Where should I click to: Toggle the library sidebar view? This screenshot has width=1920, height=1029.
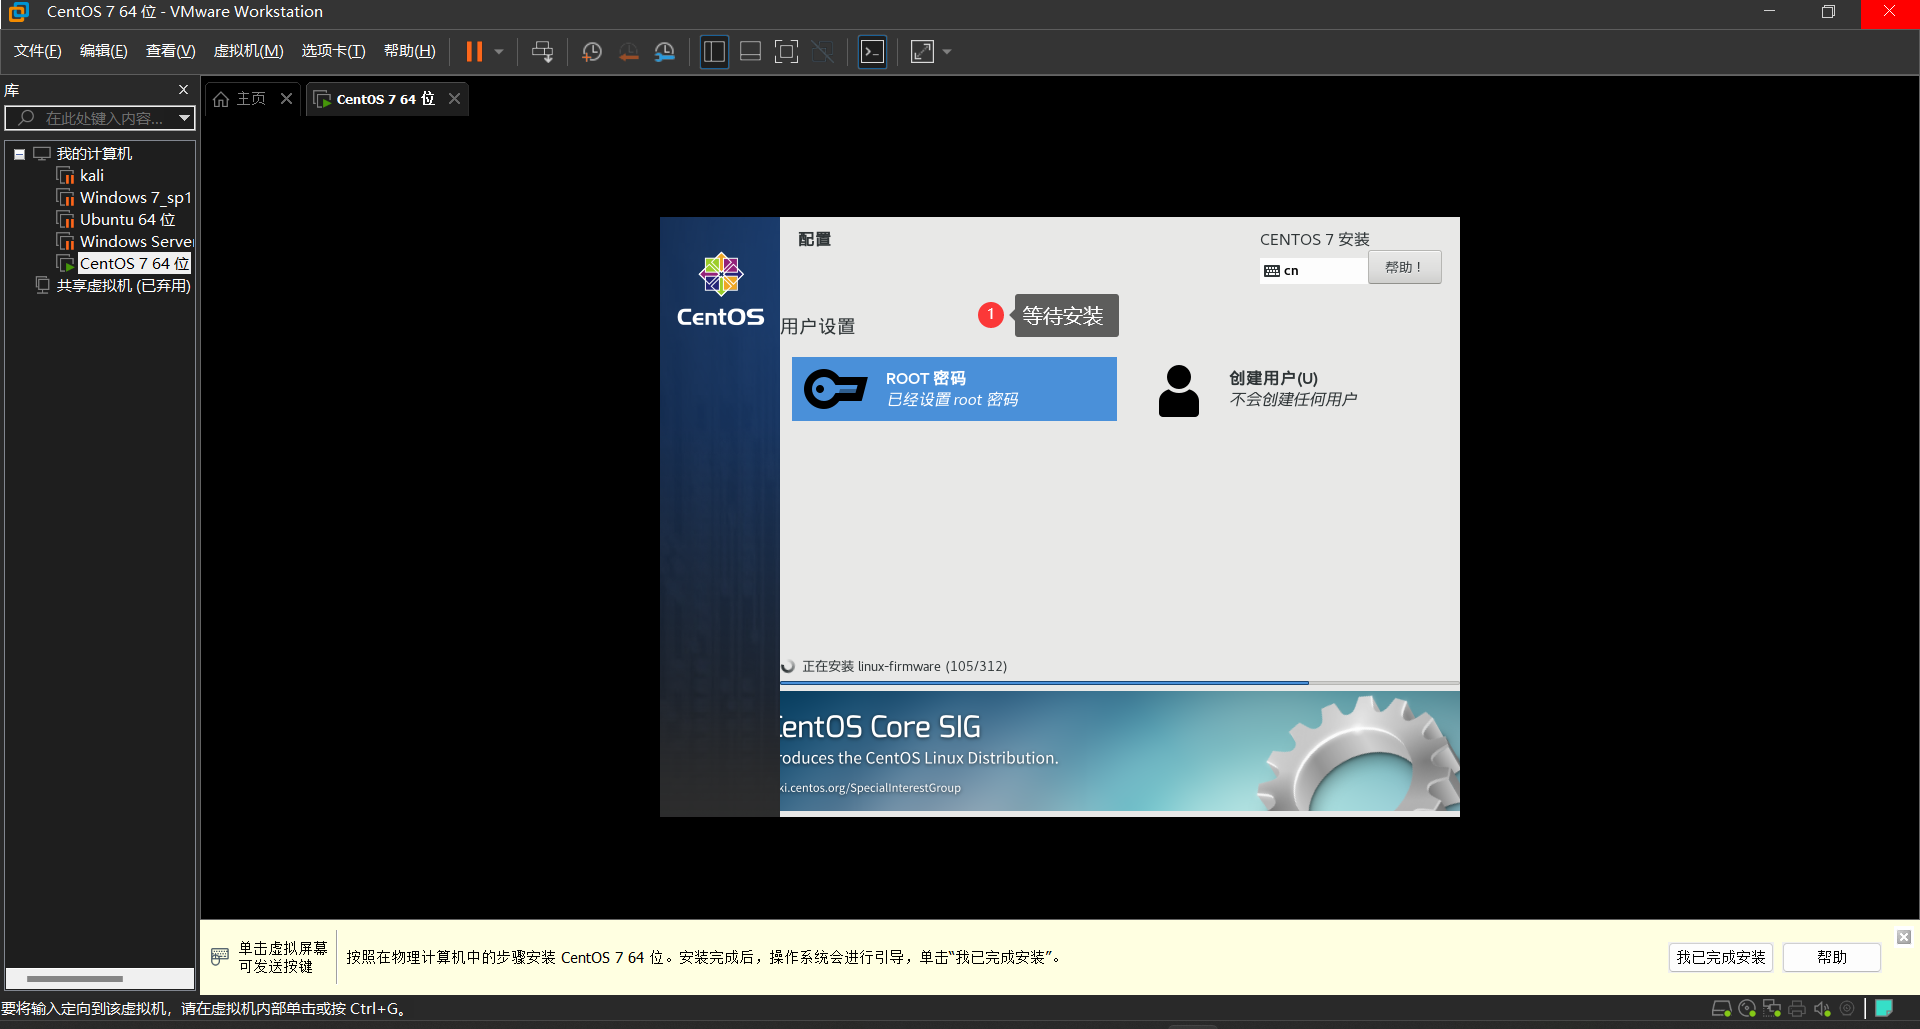tap(714, 51)
